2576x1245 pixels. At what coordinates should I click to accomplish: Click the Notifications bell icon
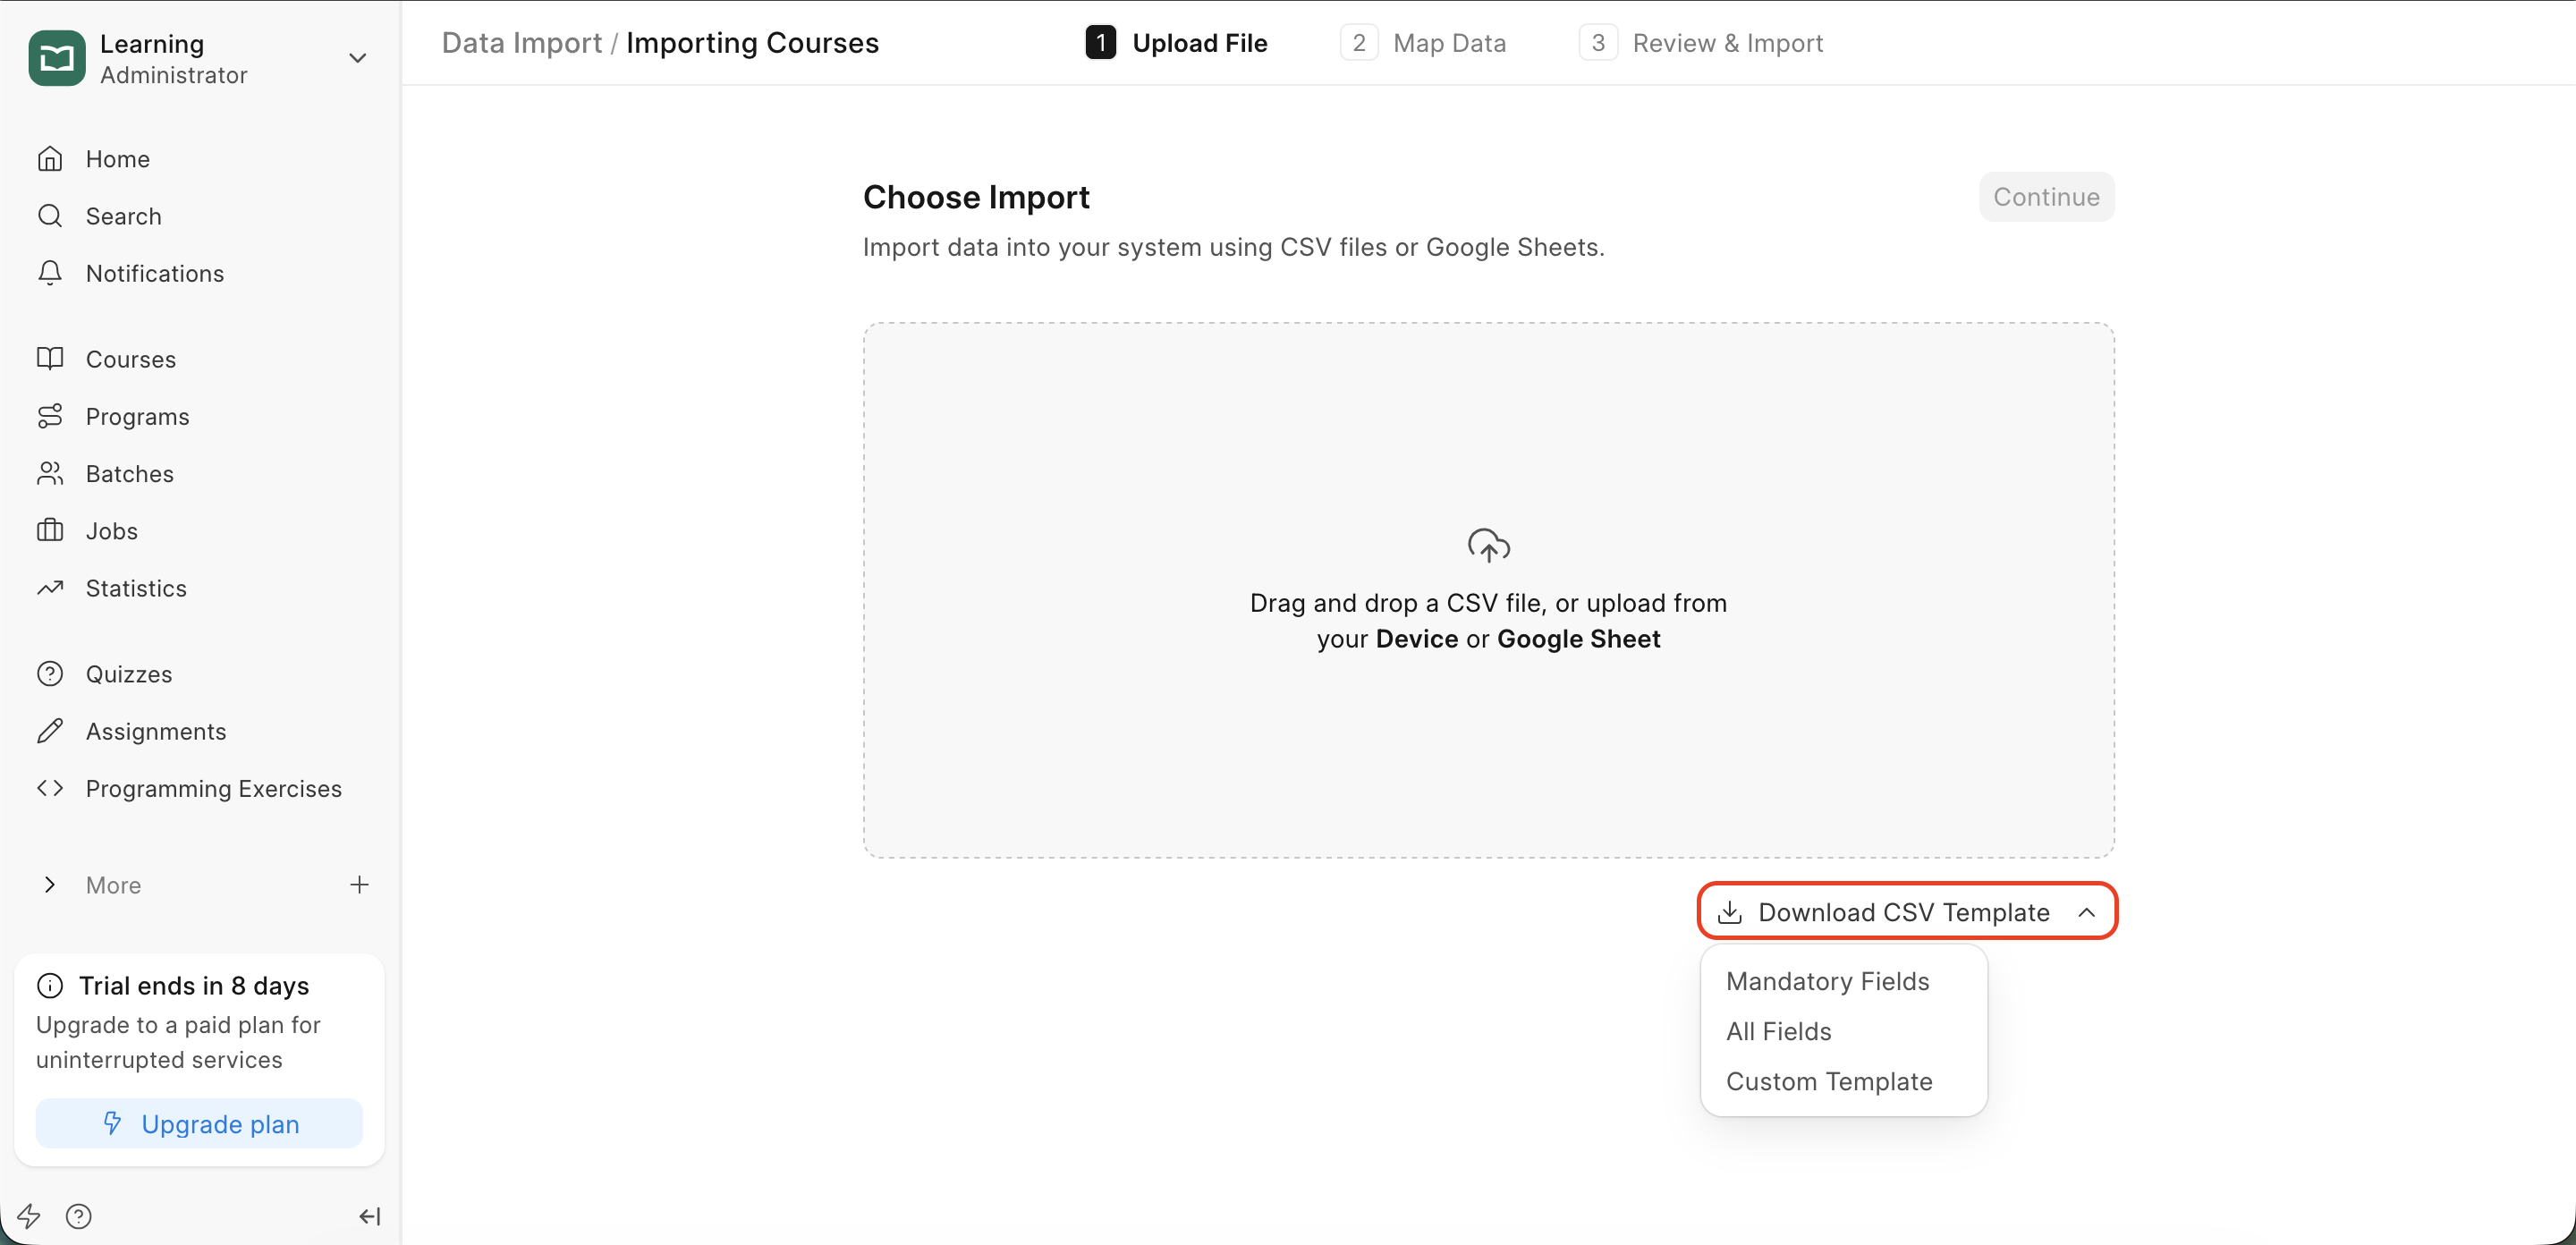(50, 273)
